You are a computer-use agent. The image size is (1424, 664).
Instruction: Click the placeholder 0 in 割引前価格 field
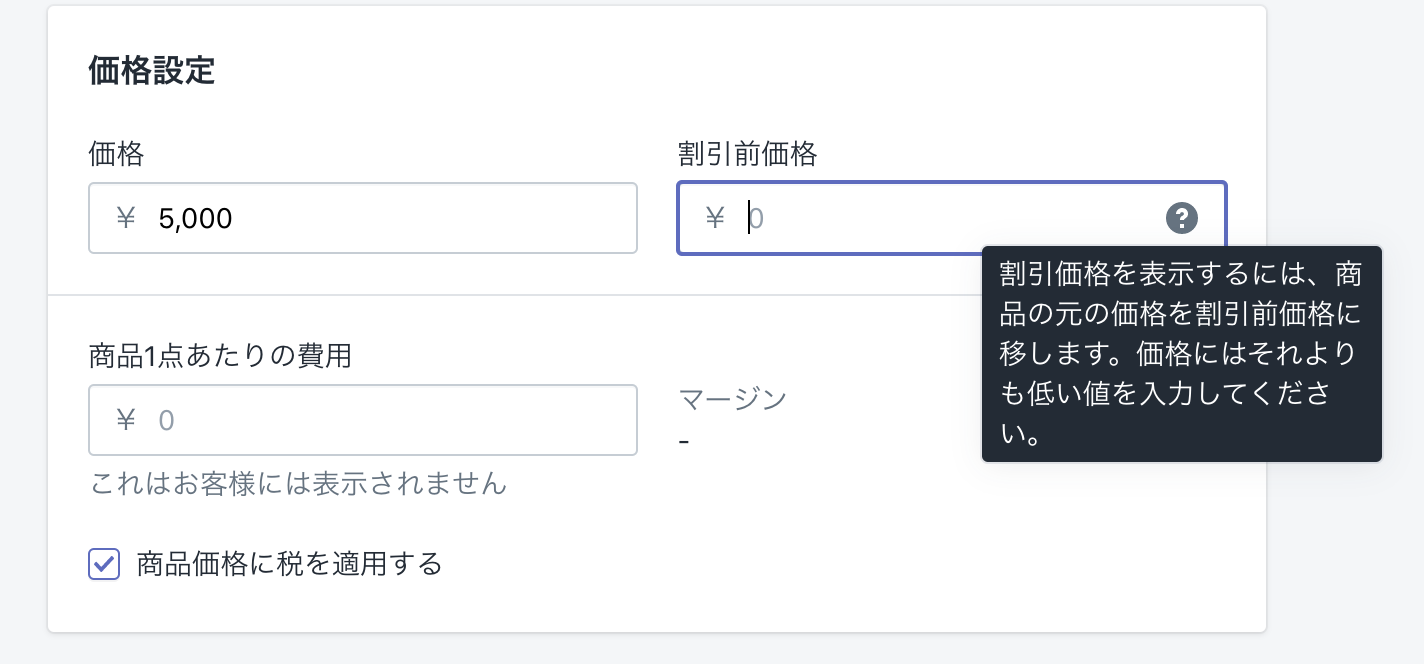coord(757,218)
